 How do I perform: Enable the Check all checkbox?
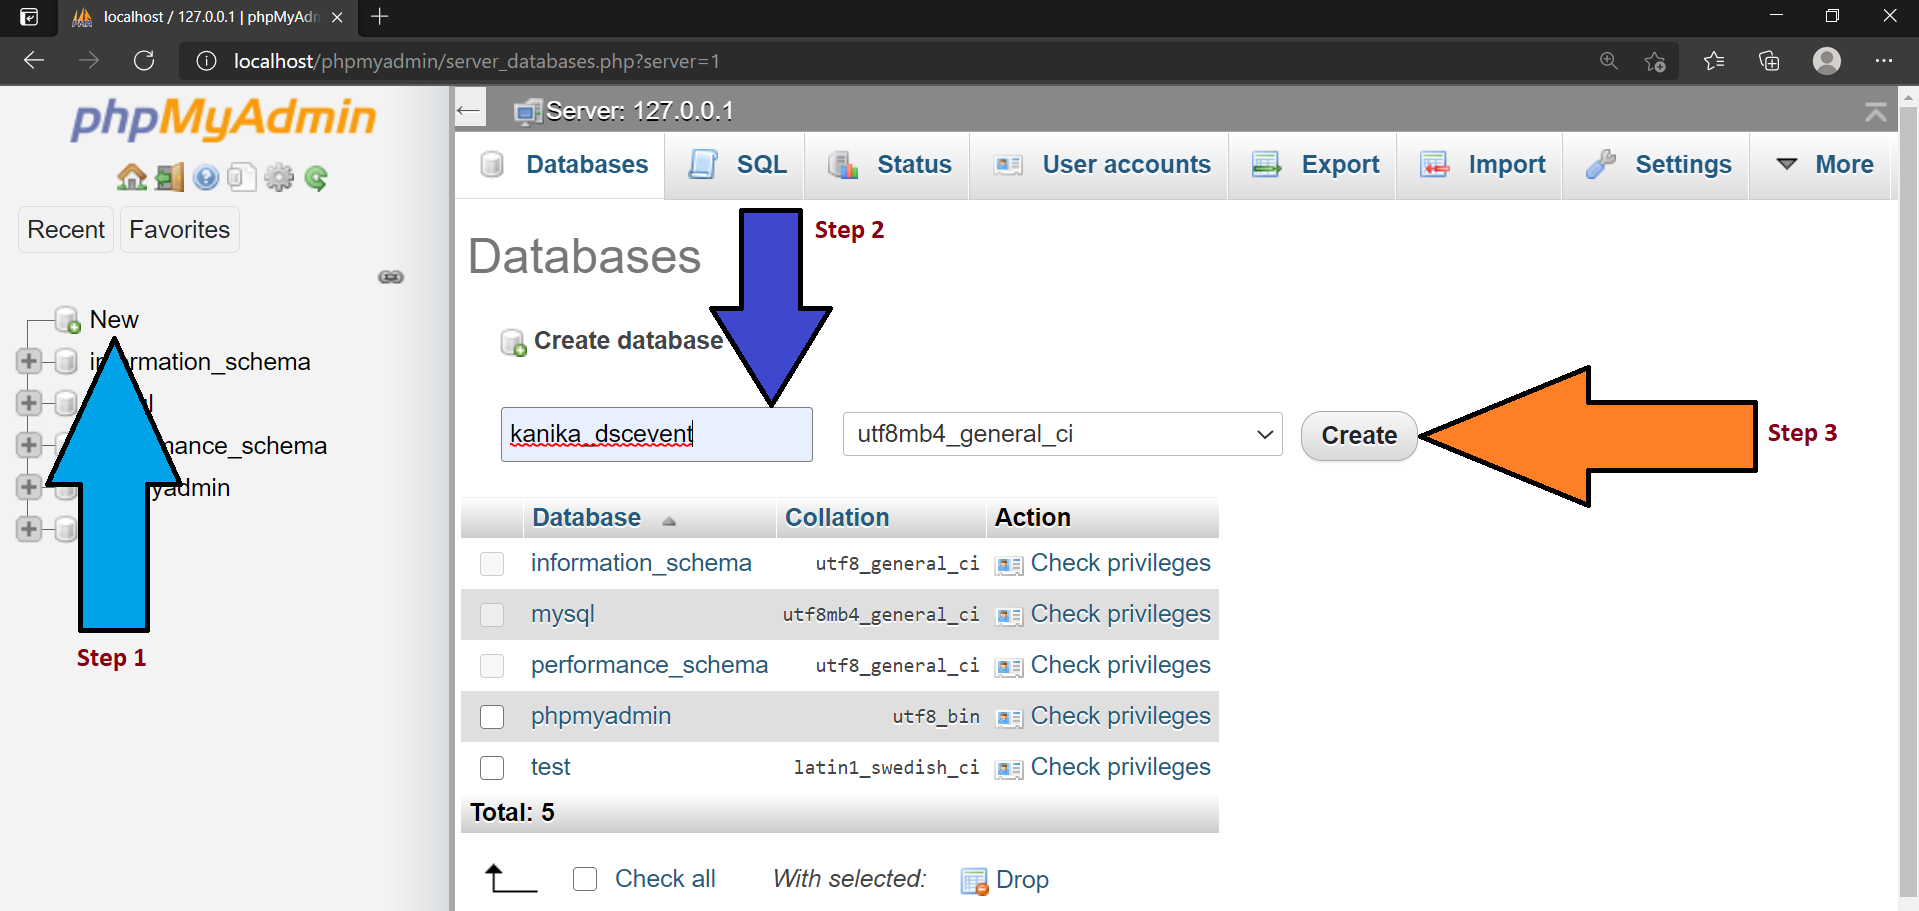[585, 879]
